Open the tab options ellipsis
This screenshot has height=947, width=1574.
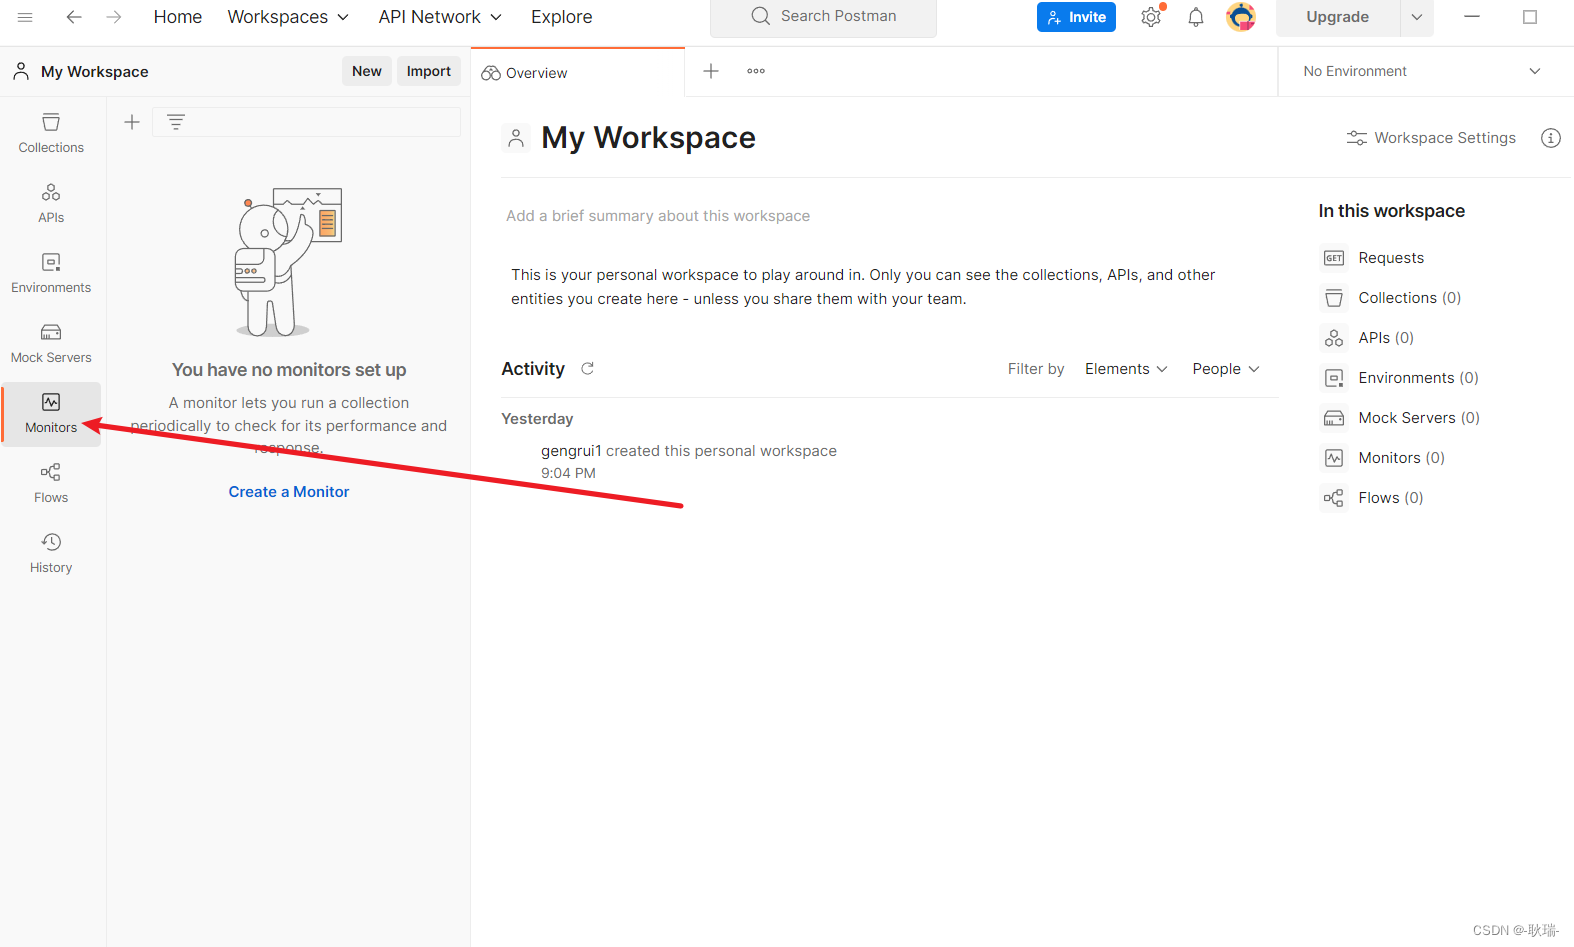point(756,71)
